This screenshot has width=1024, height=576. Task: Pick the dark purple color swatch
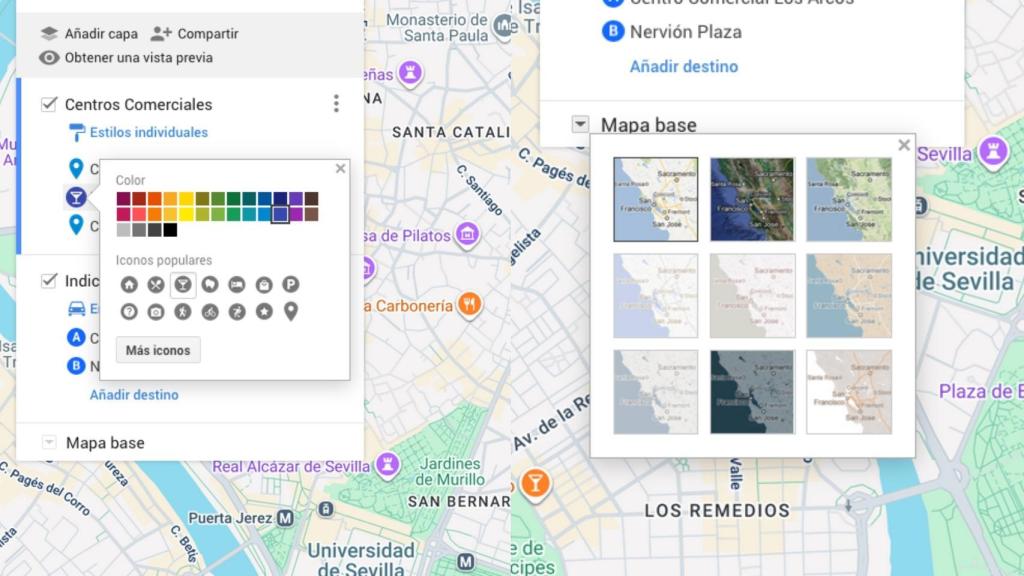click(x=295, y=198)
